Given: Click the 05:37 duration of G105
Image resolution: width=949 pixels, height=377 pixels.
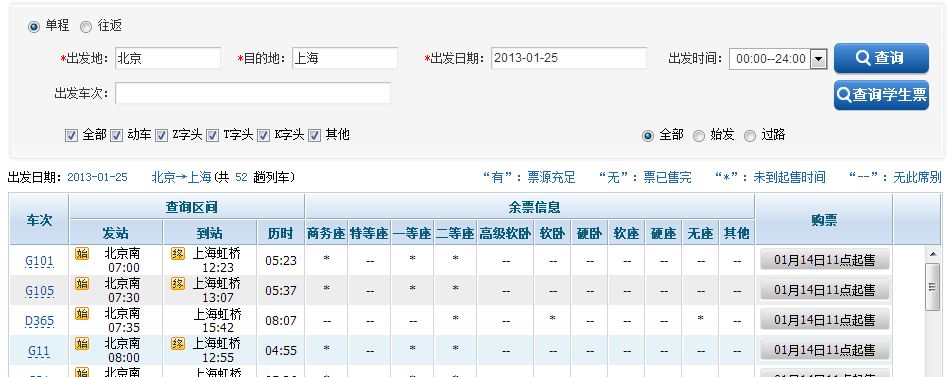Looking at the screenshot, I should 281,290.
